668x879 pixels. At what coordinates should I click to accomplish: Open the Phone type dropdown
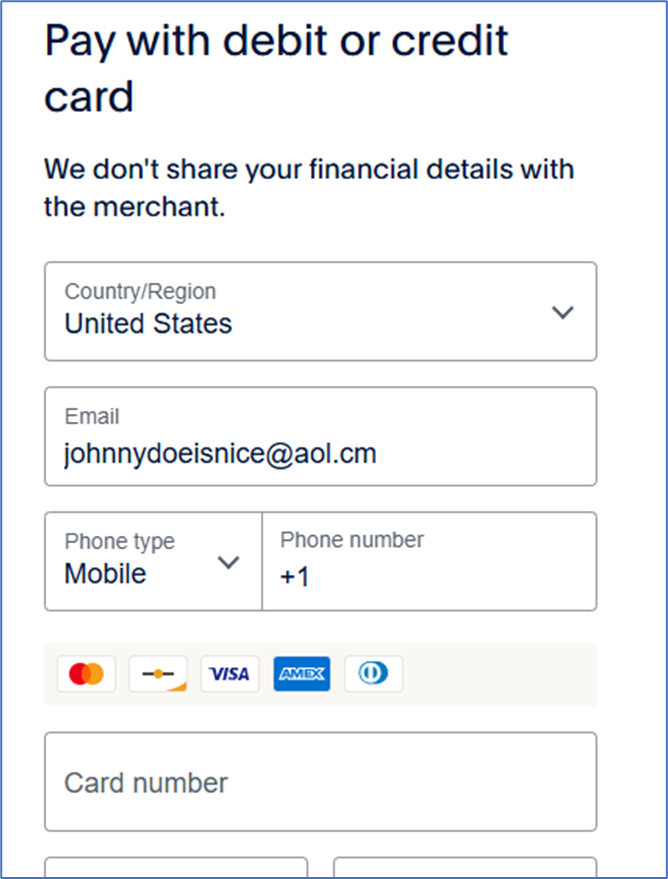point(153,561)
